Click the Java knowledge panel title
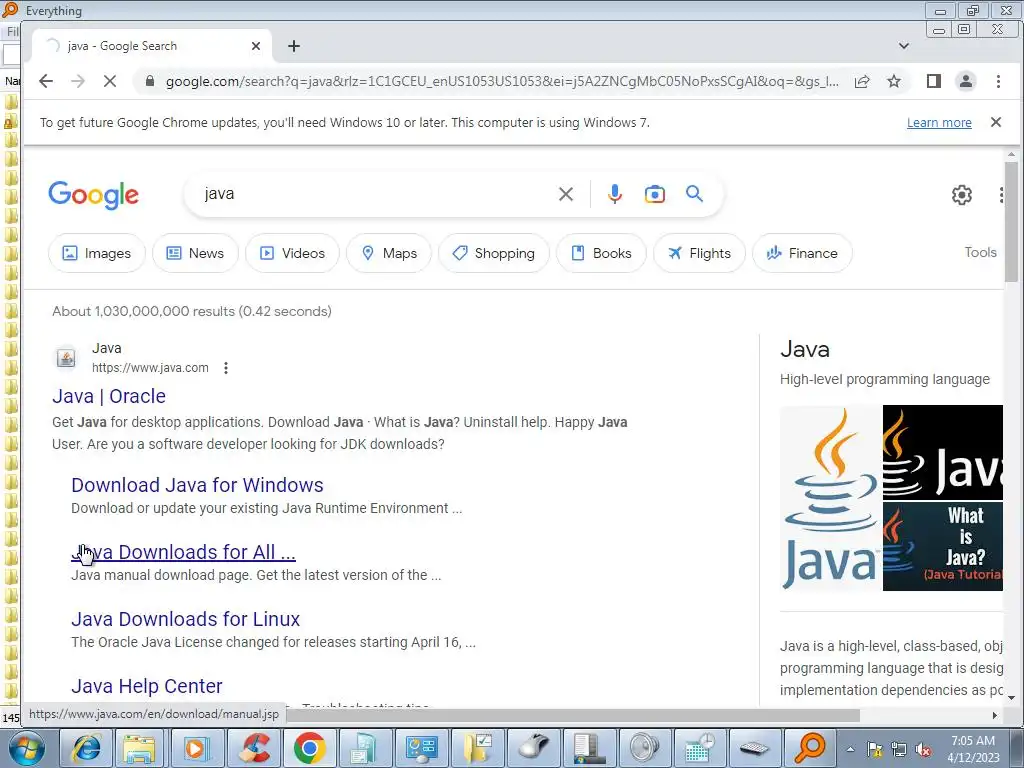Image resolution: width=1024 pixels, height=768 pixels. [x=805, y=349]
